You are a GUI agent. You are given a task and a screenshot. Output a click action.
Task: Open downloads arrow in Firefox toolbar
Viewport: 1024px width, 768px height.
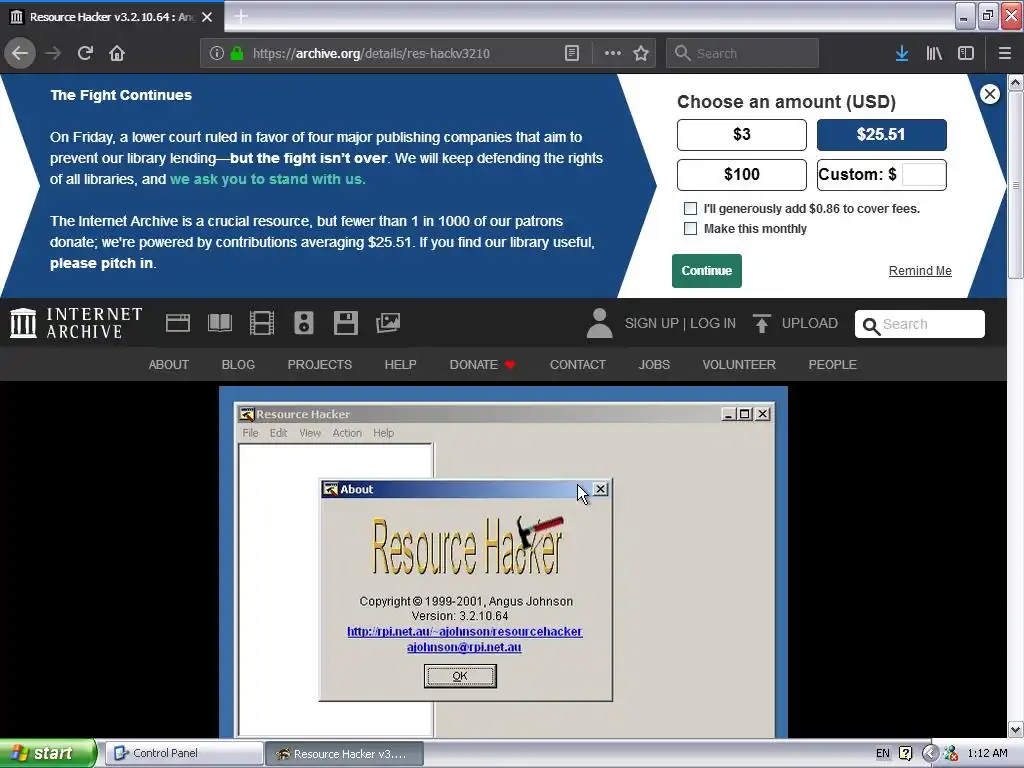coord(902,53)
